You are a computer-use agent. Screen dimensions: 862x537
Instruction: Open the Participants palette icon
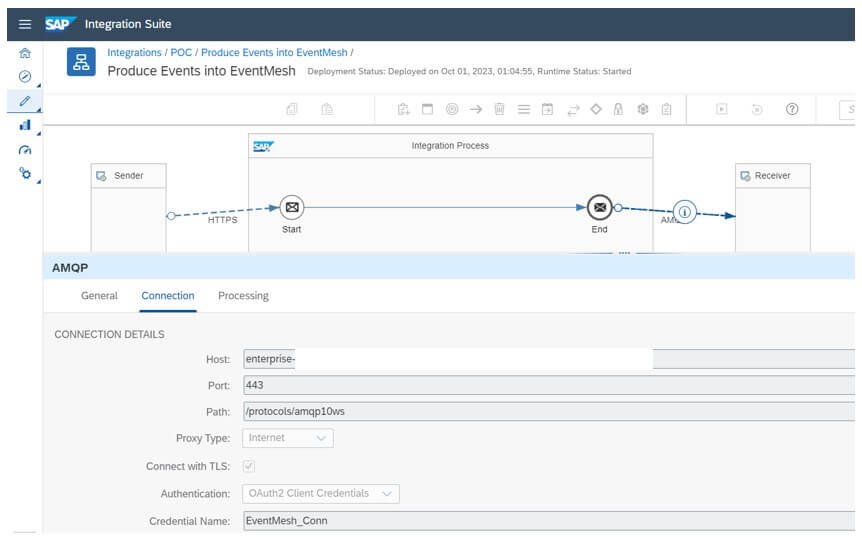coord(404,109)
